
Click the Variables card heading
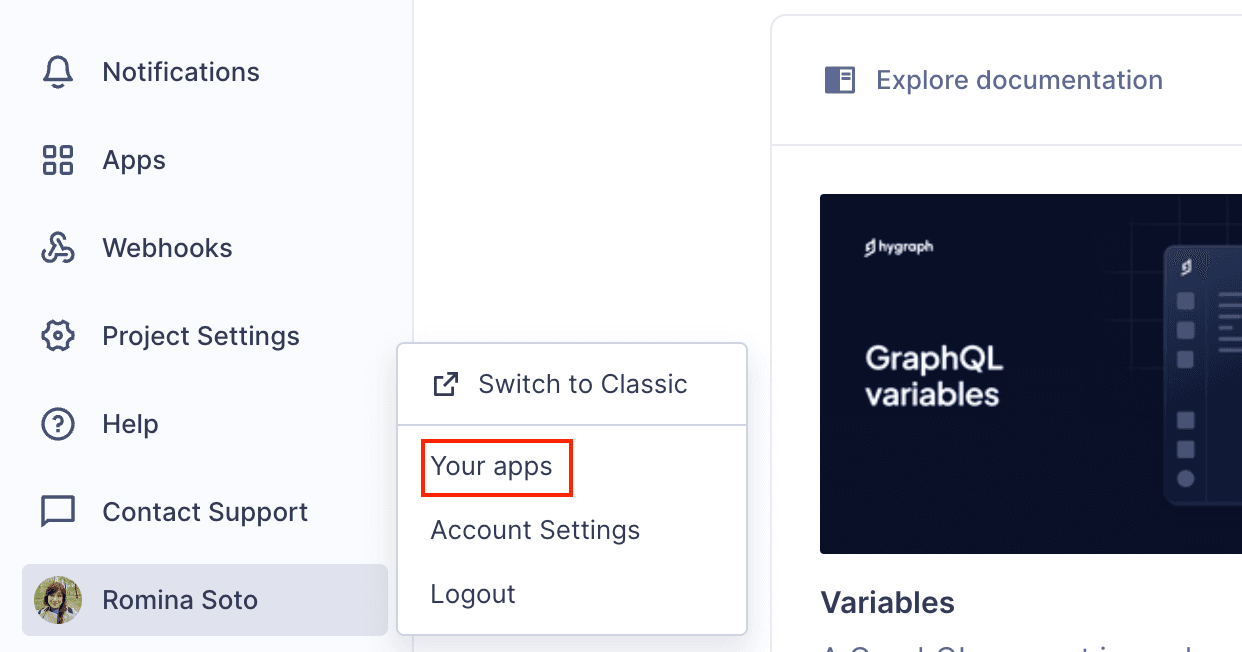tap(887, 603)
